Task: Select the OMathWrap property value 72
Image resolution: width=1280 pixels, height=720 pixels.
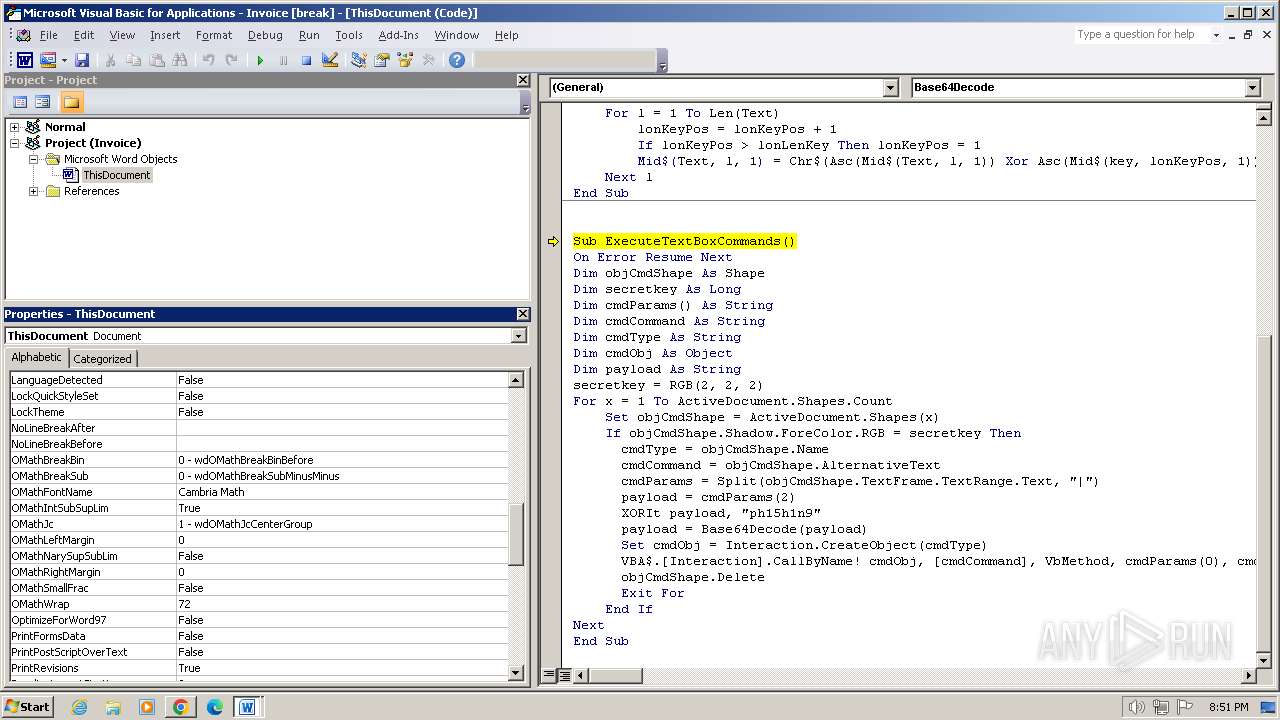Action: click(x=342, y=604)
